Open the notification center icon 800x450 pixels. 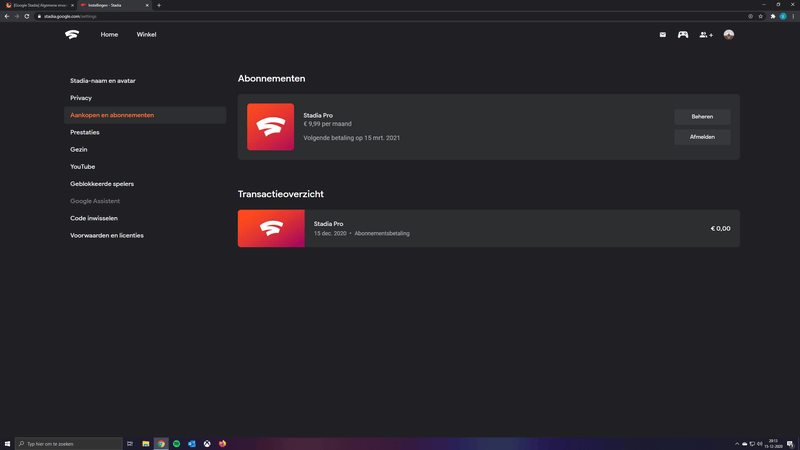[x=790, y=444]
